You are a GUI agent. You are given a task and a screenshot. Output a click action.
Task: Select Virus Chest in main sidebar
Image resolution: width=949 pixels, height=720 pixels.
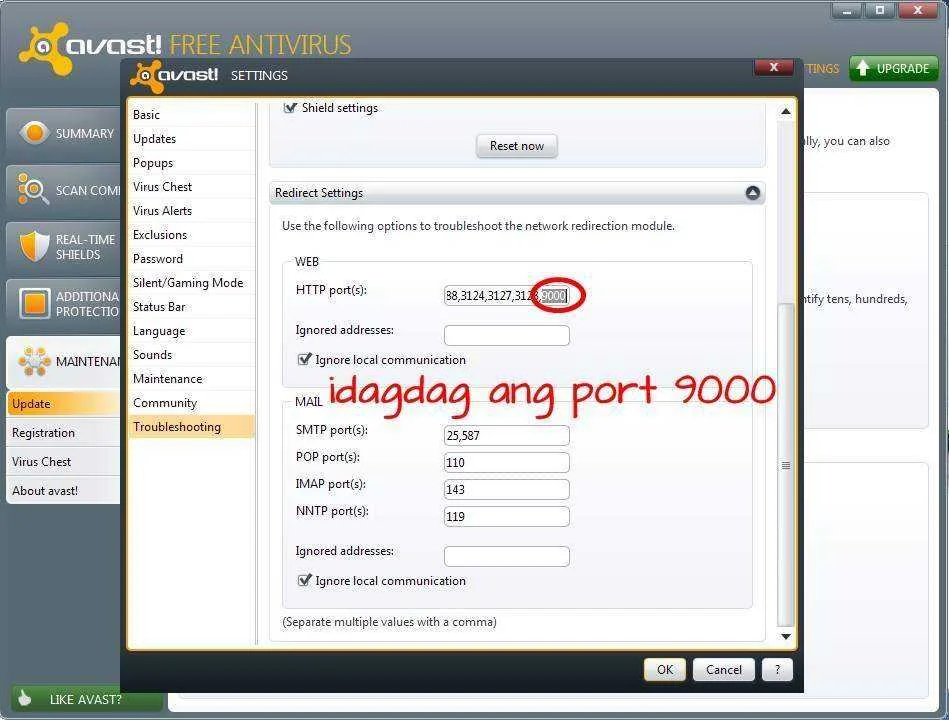(64, 462)
